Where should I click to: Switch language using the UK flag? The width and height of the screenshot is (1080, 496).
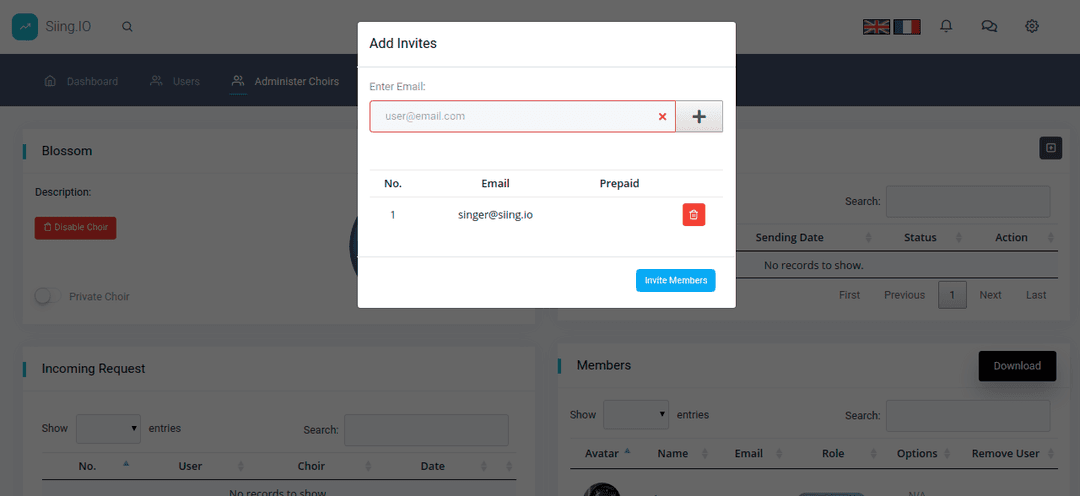pyautogui.click(x=876, y=27)
